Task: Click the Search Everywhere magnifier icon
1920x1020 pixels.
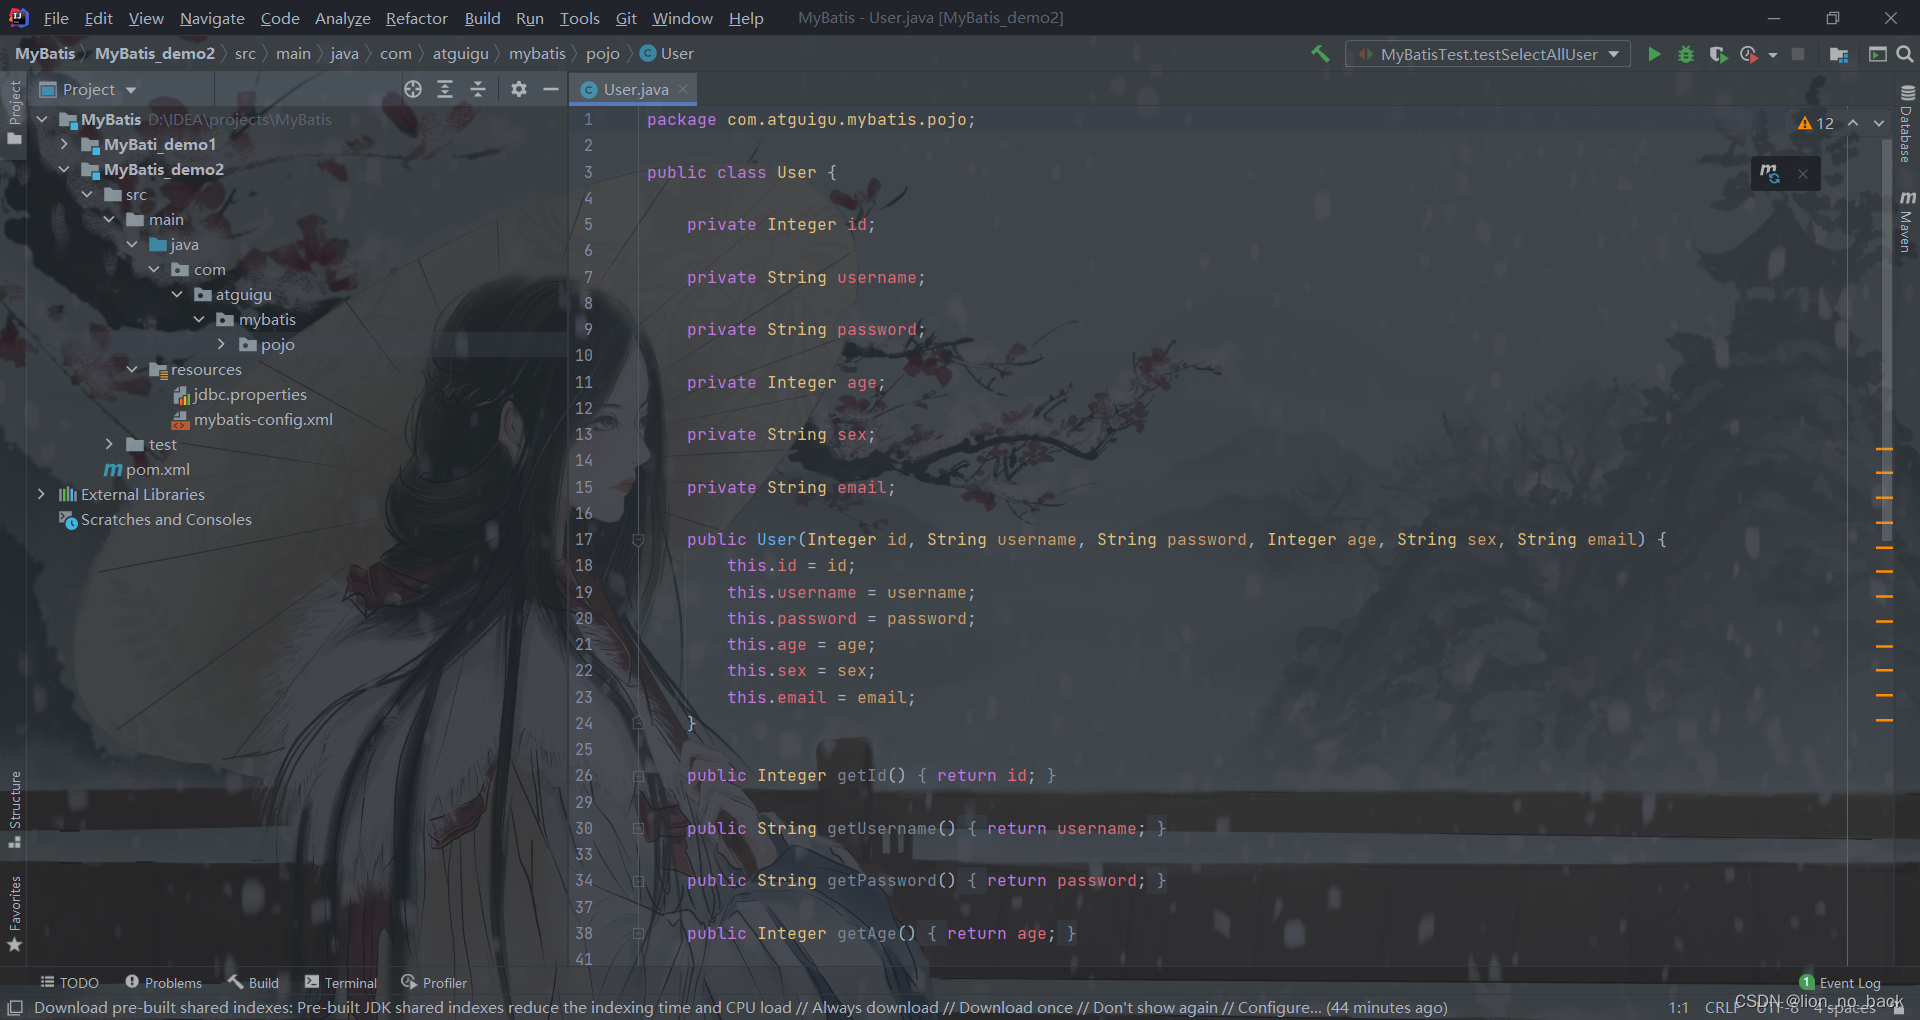Action: click(1905, 54)
